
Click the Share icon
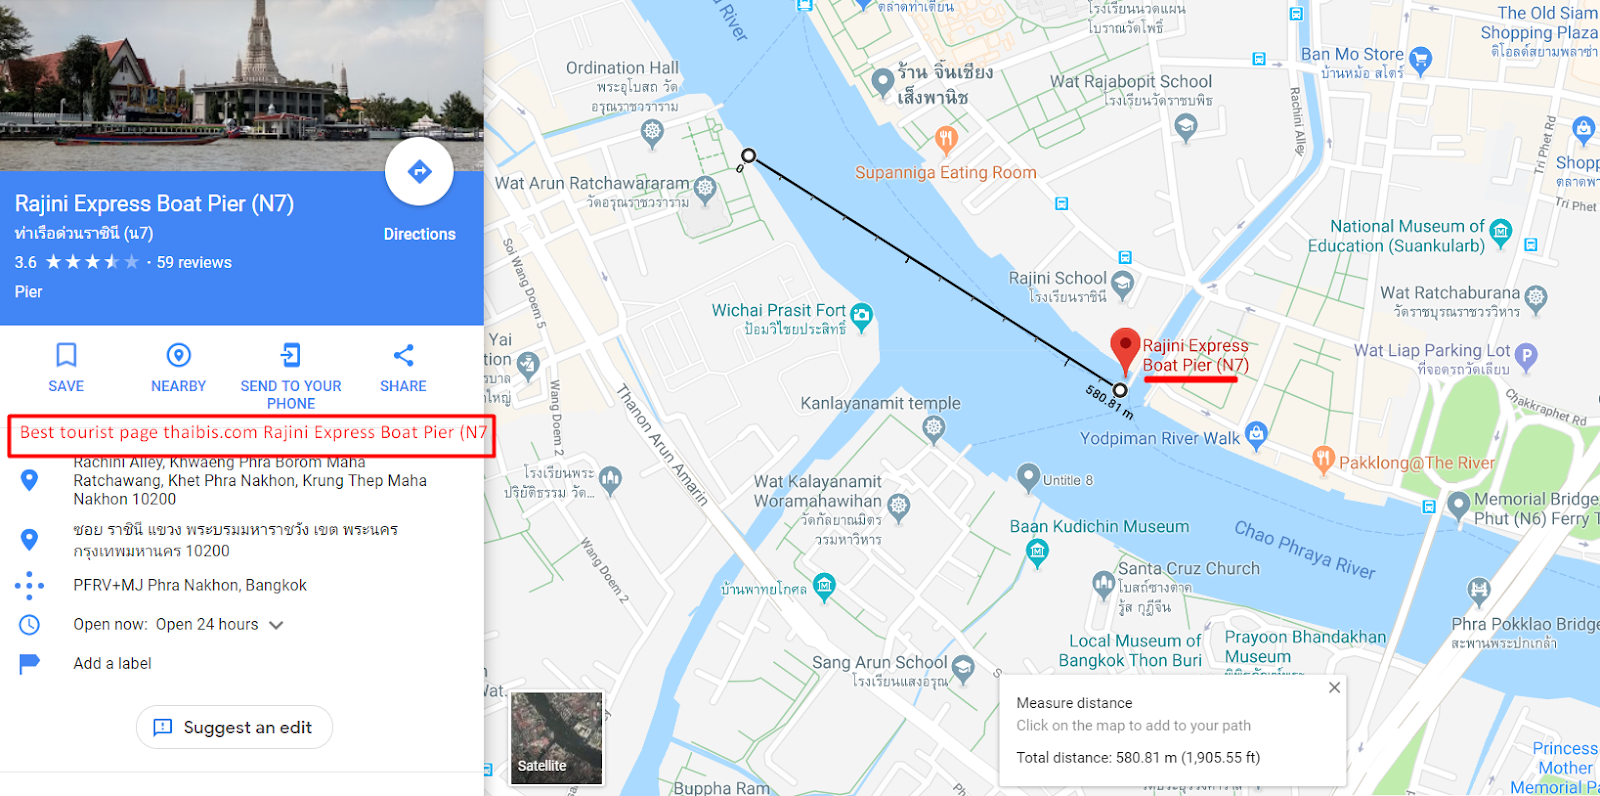coord(404,355)
